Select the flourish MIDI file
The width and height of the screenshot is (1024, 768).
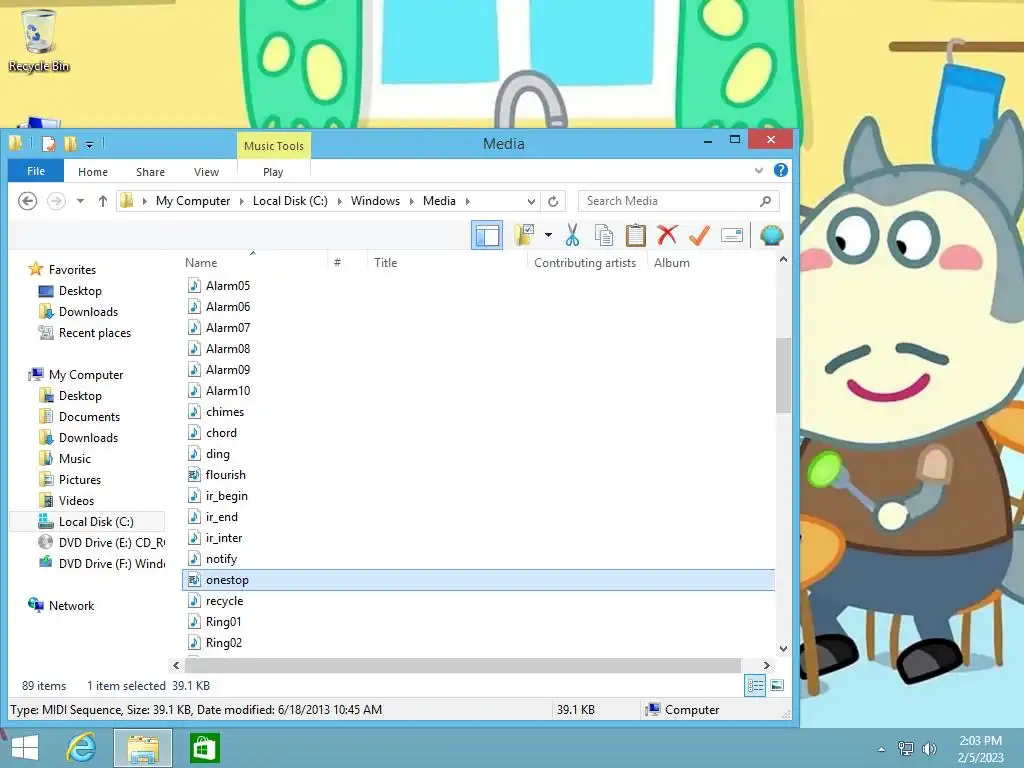225,475
